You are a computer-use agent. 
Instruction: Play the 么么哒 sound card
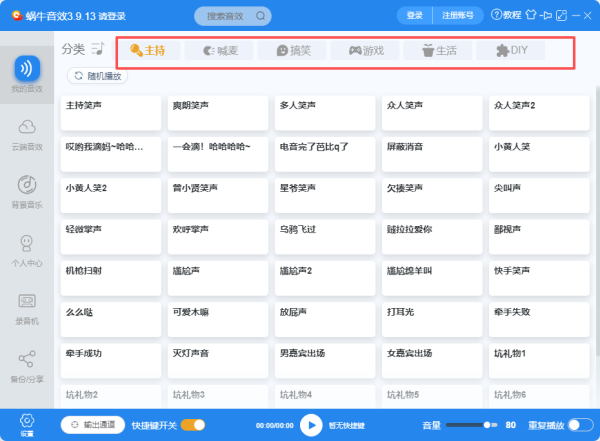(x=111, y=320)
